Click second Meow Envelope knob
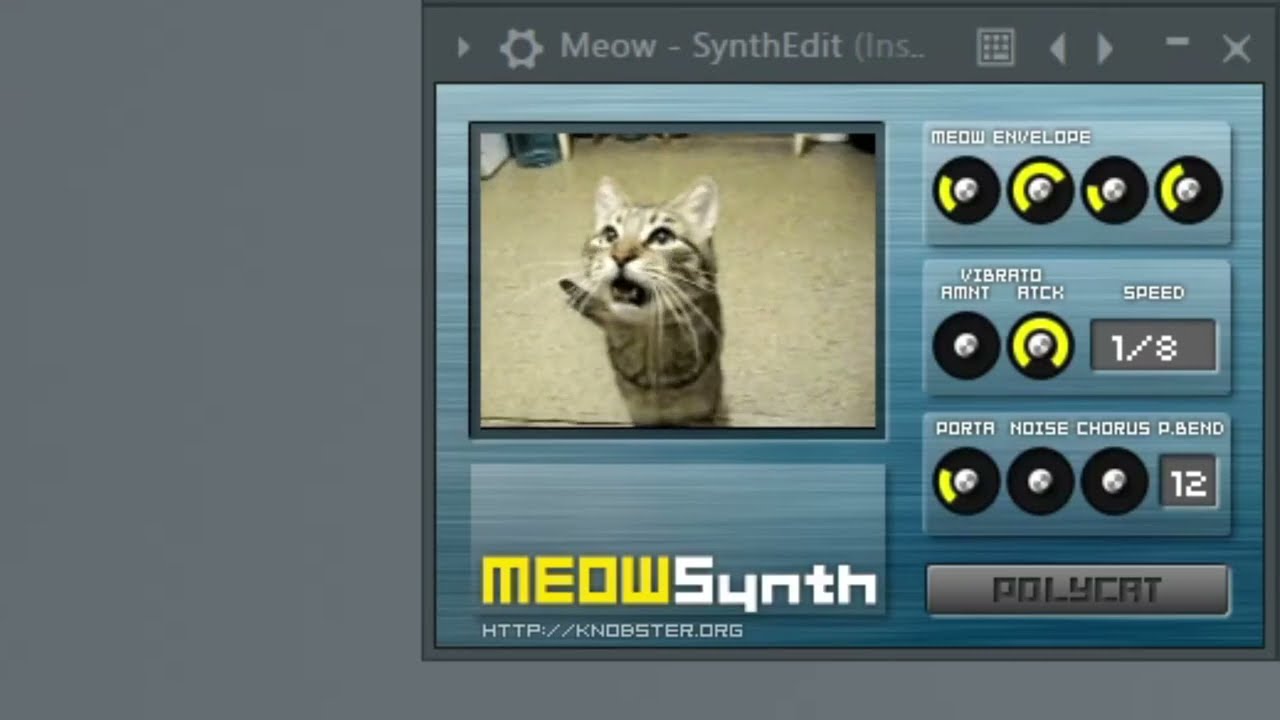Screen dimensions: 1280x720 pos(1040,190)
